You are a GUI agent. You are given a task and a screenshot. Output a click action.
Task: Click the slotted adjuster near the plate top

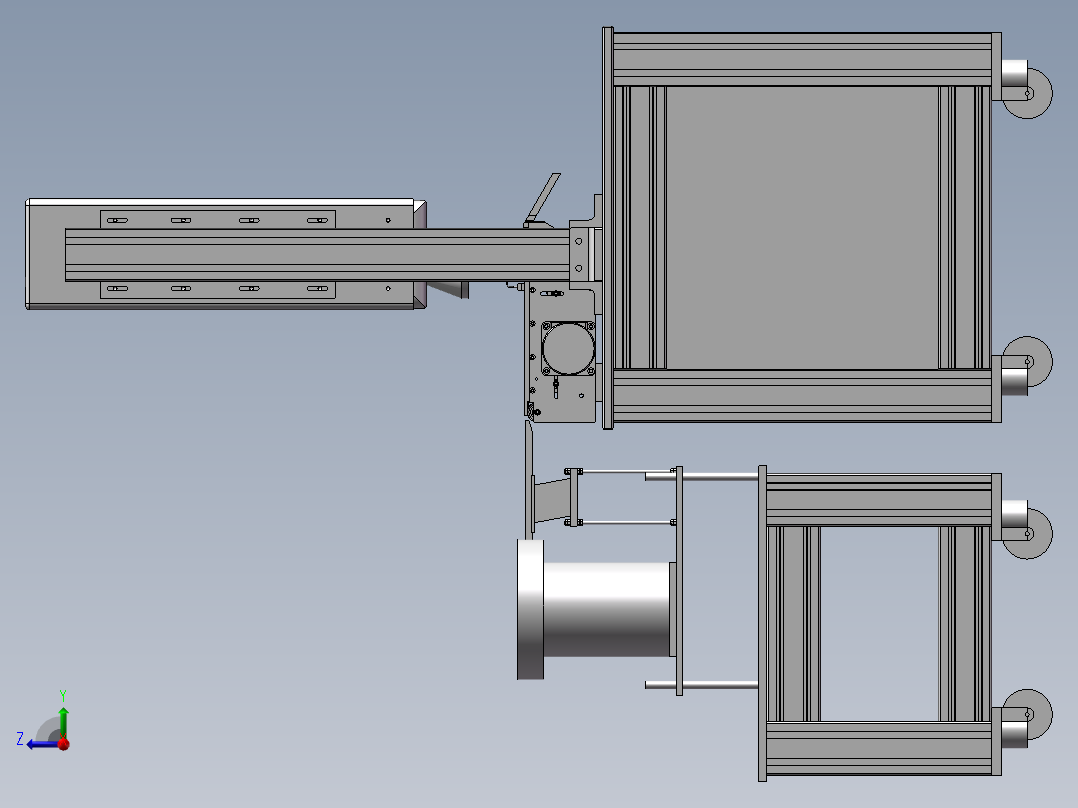coord(551,293)
